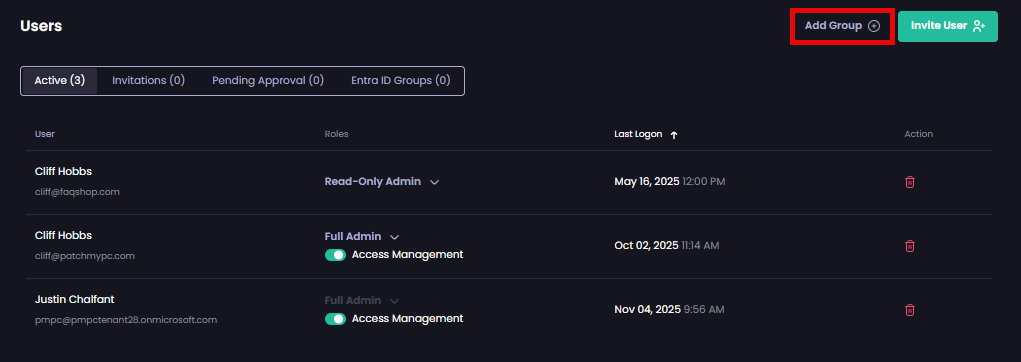Image resolution: width=1021 pixels, height=362 pixels.
Task: Switch to the Invitations (0) tab
Action: [x=148, y=81]
